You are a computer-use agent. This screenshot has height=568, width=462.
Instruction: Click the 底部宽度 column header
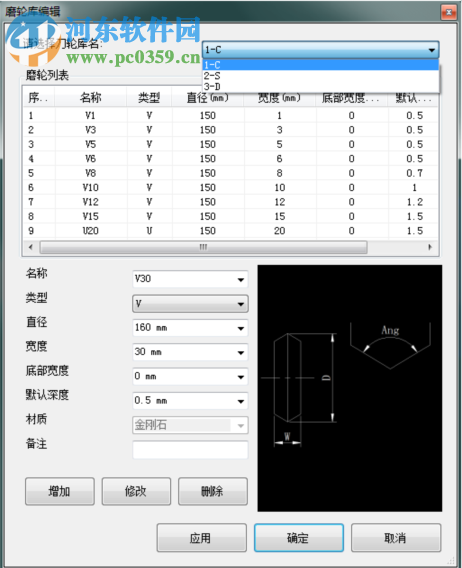[351, 99]
